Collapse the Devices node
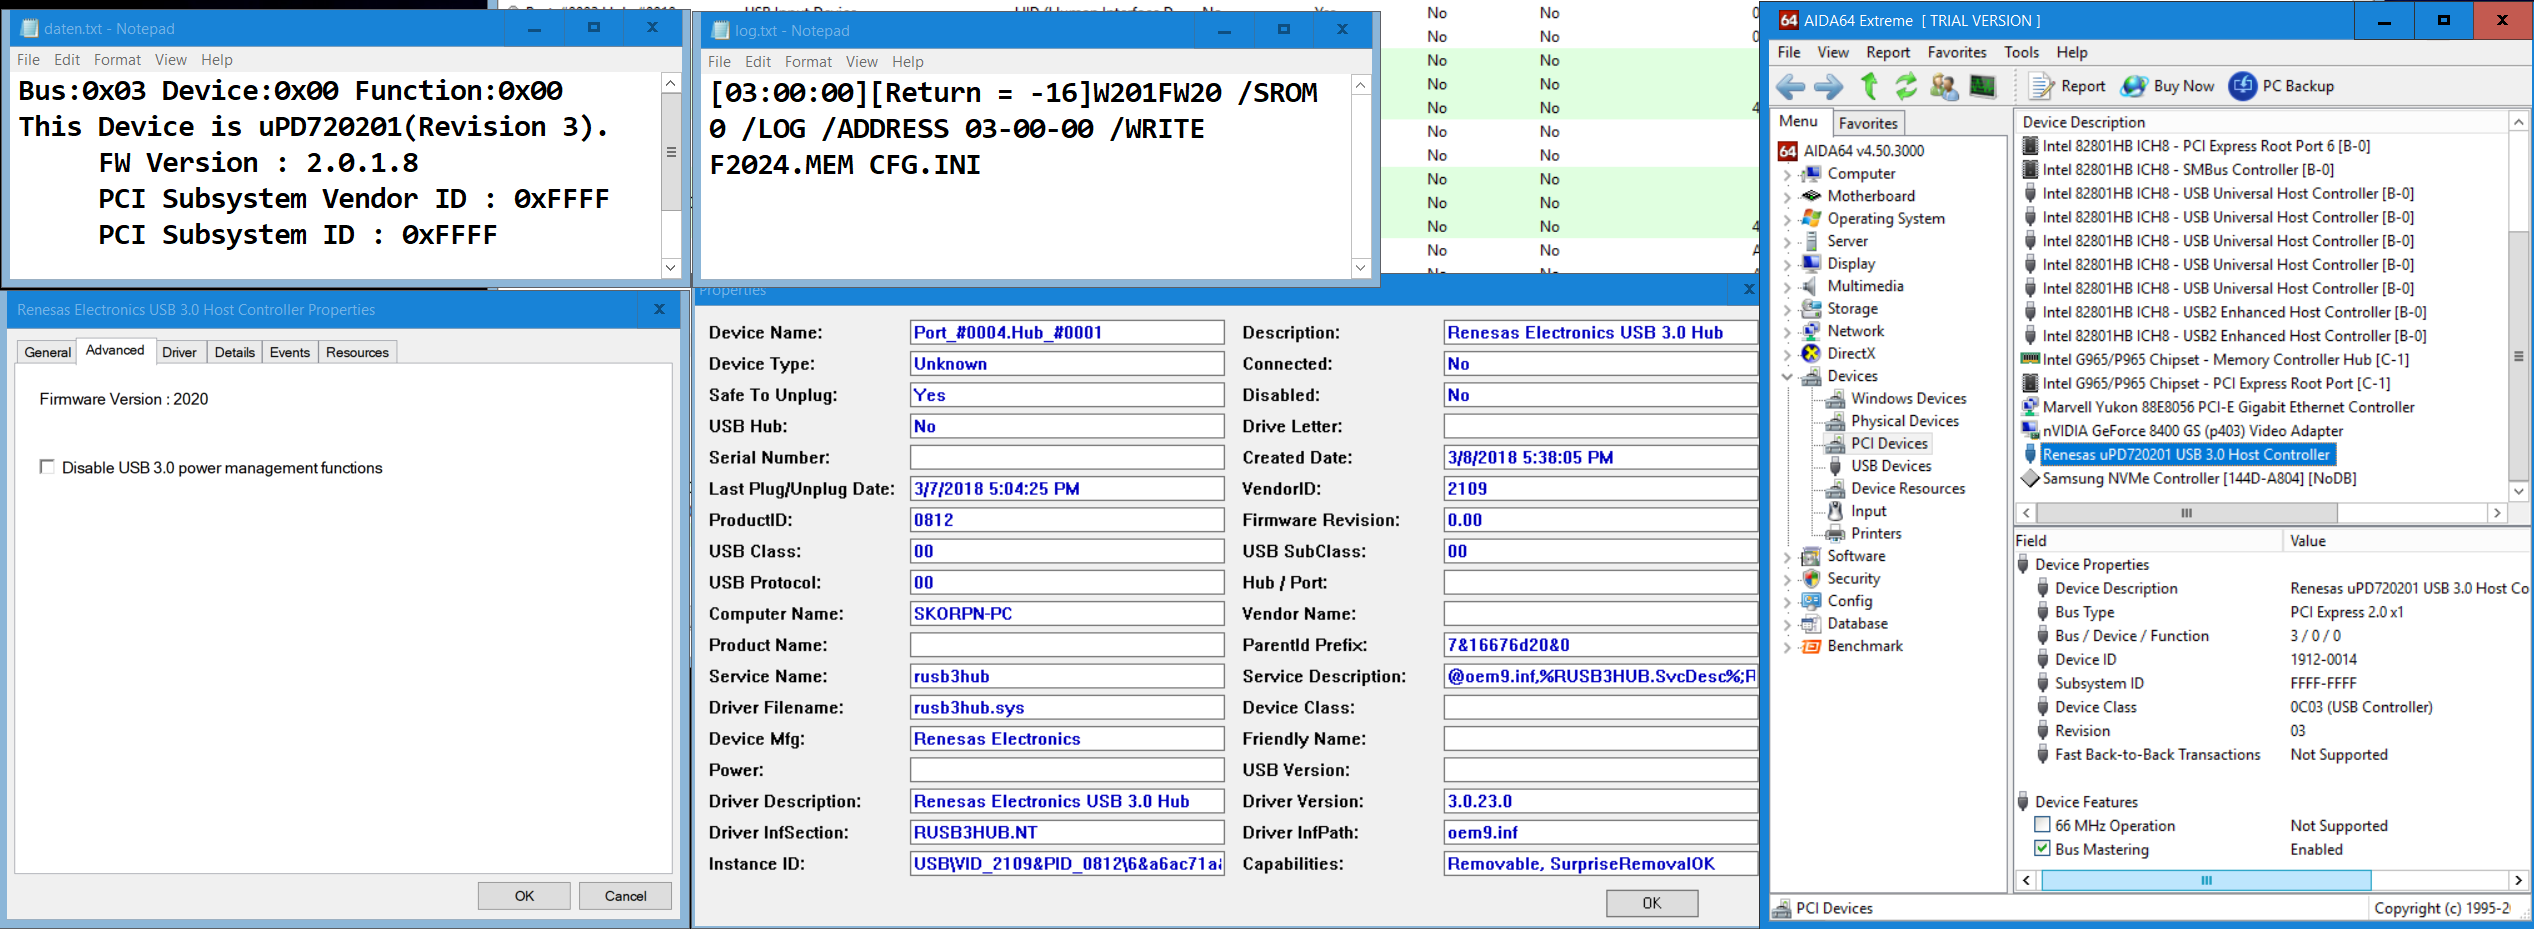 (x=1787, y=377)
